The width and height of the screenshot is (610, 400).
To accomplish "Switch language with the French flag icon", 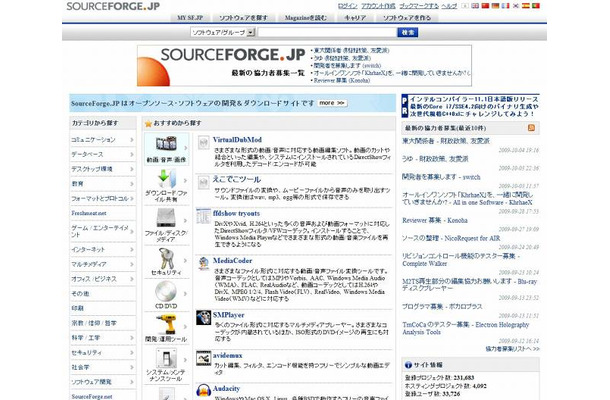I will click(x=505, y=6).
